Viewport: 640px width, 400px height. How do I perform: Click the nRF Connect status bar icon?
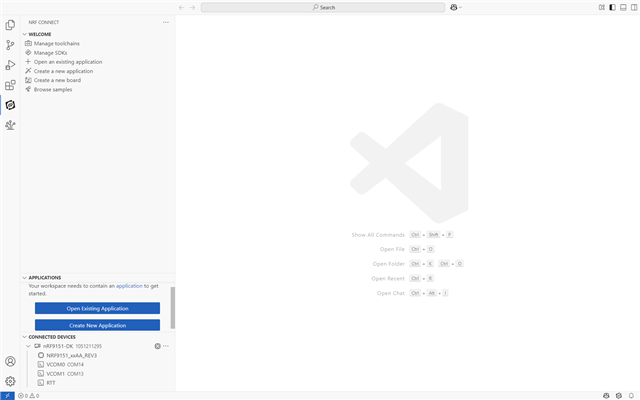(x=619, y=396)
